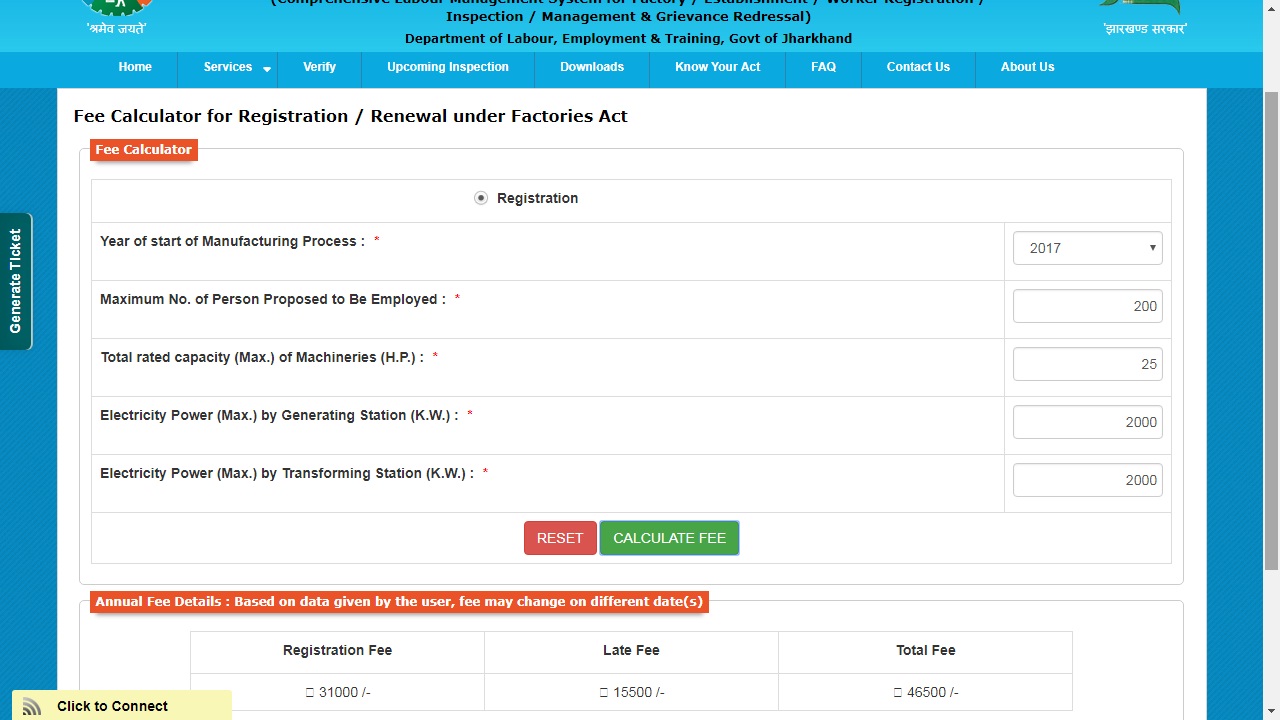Viewport: 1280px width, 720px height.
Task: Open the Upcoming Inspection page
Action: [447, 67]
